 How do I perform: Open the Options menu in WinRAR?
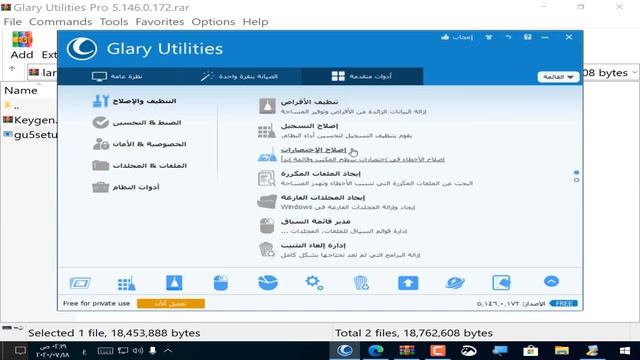point(213,22)
